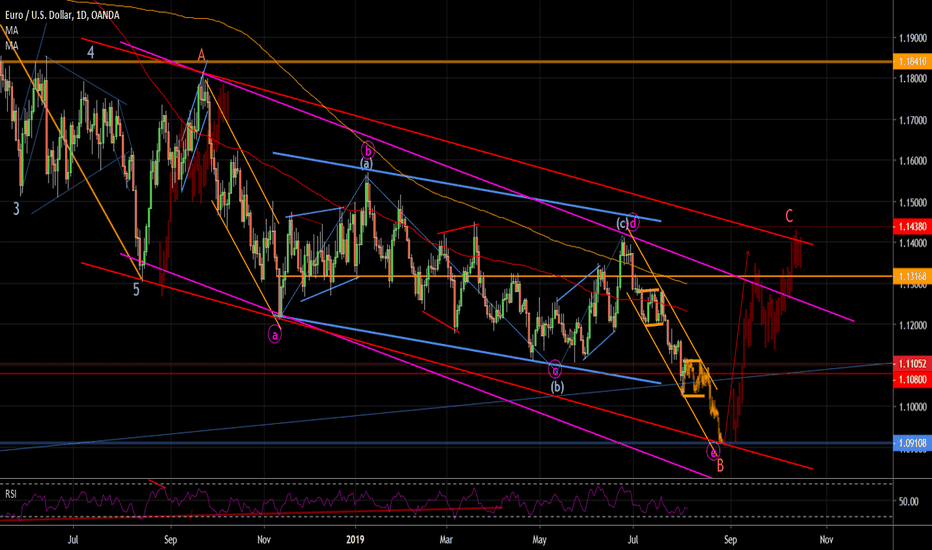Select the 1.10800 red price label
932x550 pixels.
(x=912, y=379)
